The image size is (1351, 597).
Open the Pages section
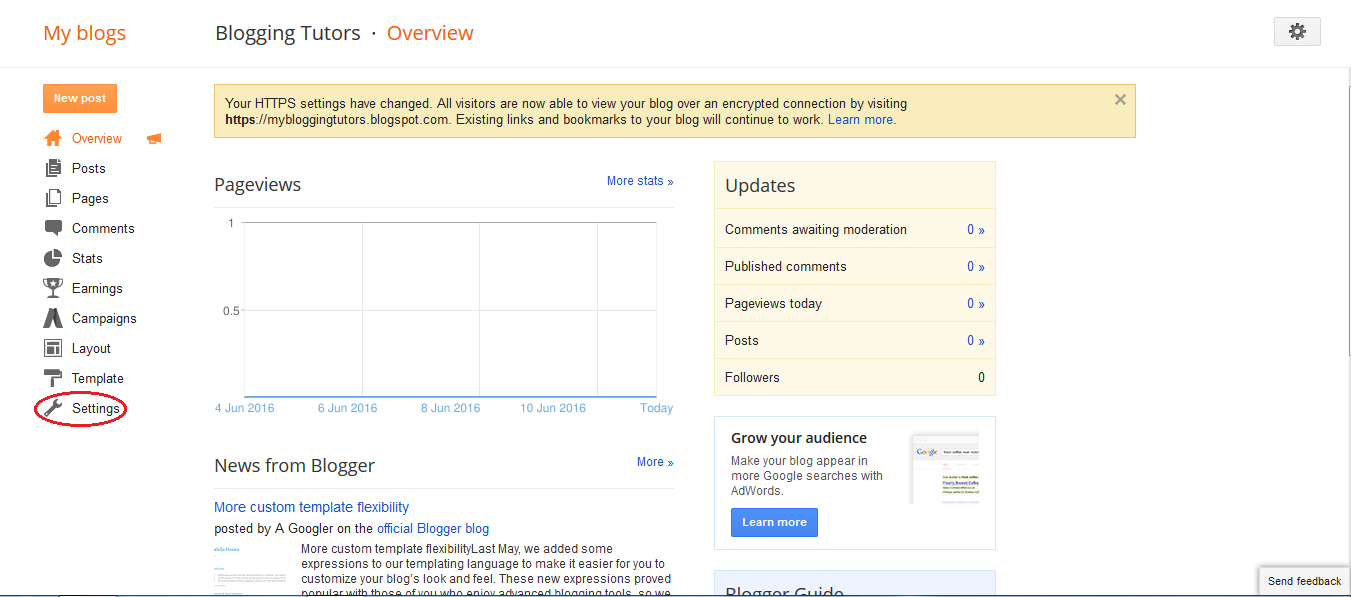(90, 198)
